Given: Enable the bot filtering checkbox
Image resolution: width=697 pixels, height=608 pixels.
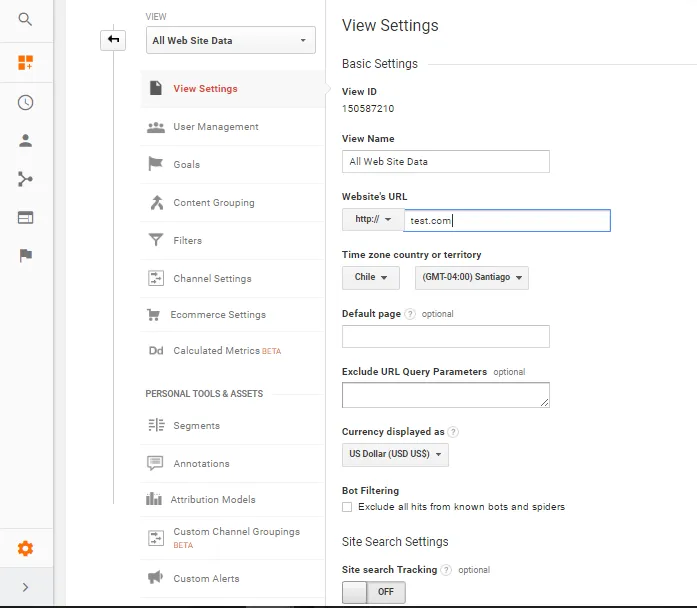Looking at the screenshot, I should (x=347, y=507).
